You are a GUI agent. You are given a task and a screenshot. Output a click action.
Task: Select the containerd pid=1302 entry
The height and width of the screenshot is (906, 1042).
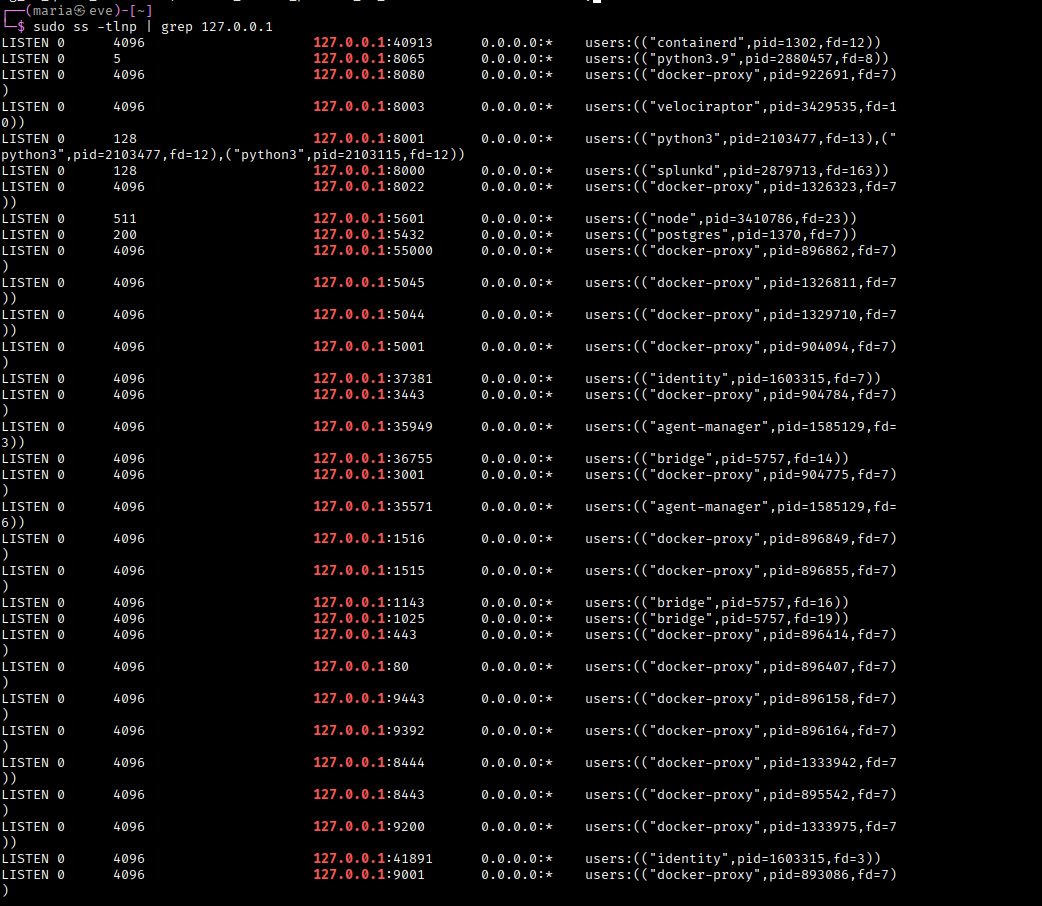pyautogui.click(x=733, y=43)
